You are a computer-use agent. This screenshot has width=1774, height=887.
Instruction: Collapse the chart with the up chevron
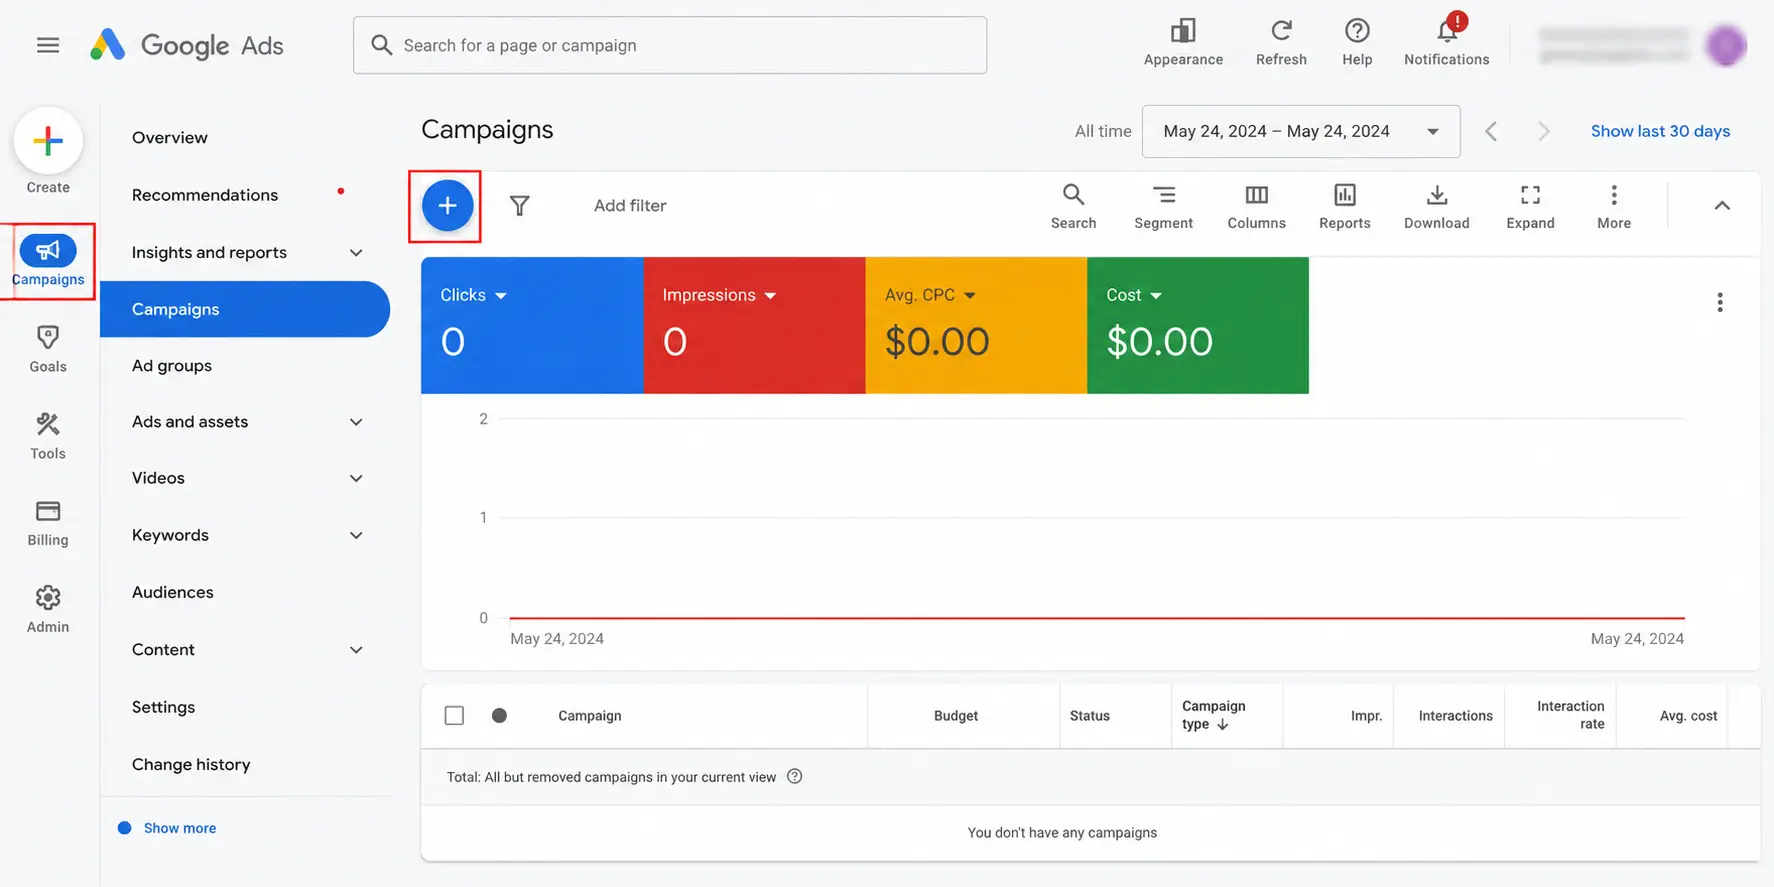point(1721,205)
